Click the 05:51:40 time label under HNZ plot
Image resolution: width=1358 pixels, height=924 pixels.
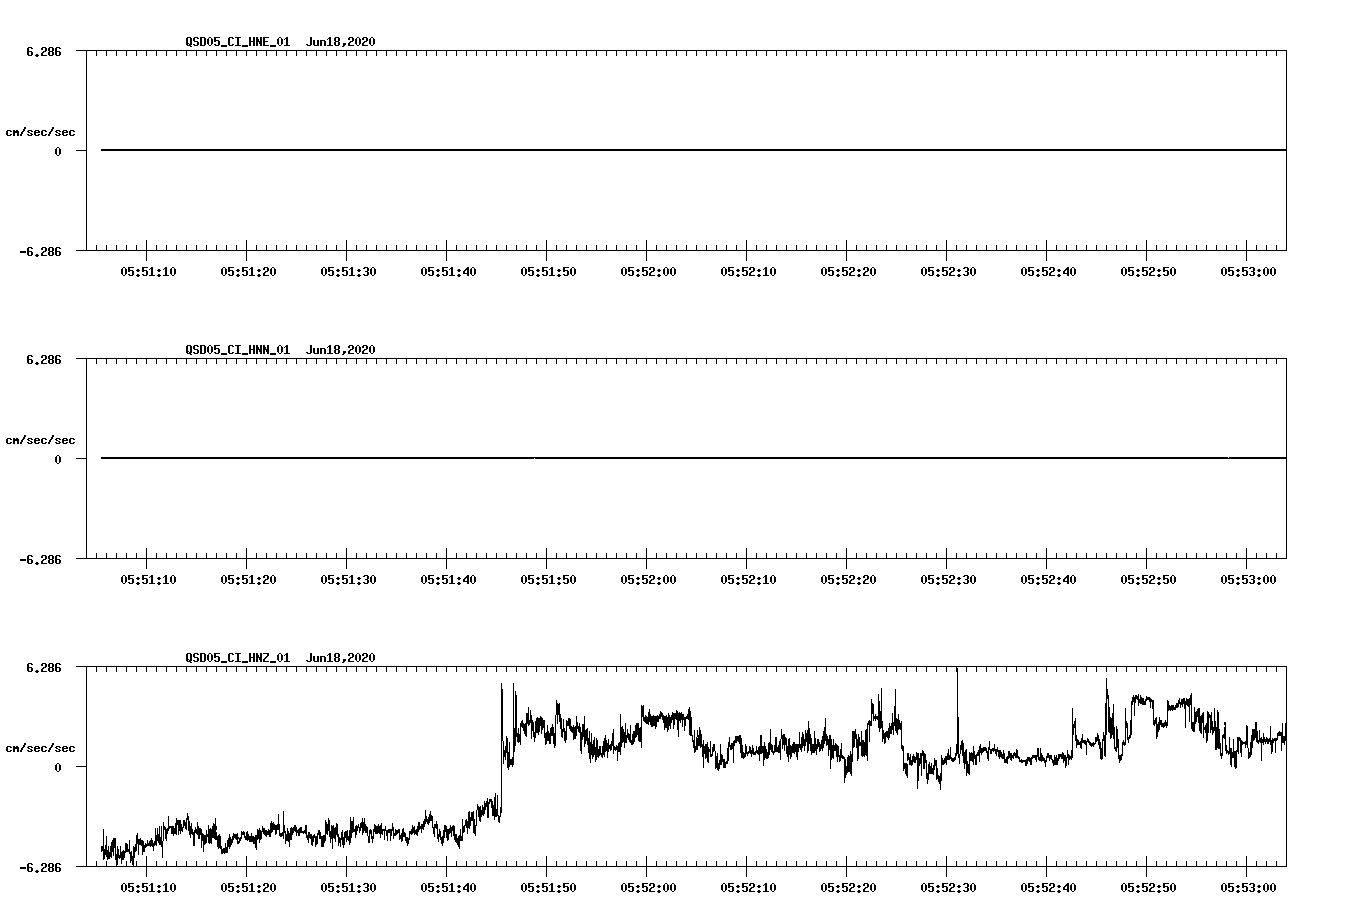(x=448, y=888)
